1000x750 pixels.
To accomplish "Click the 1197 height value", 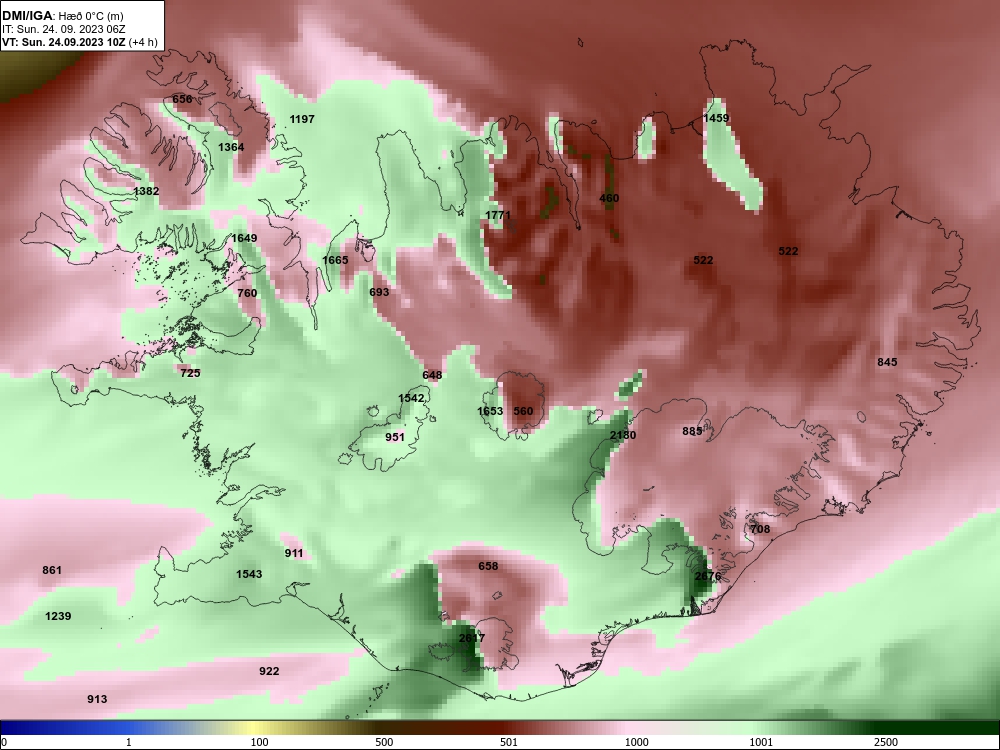I will pyautogui.click(x=302, y=119).
